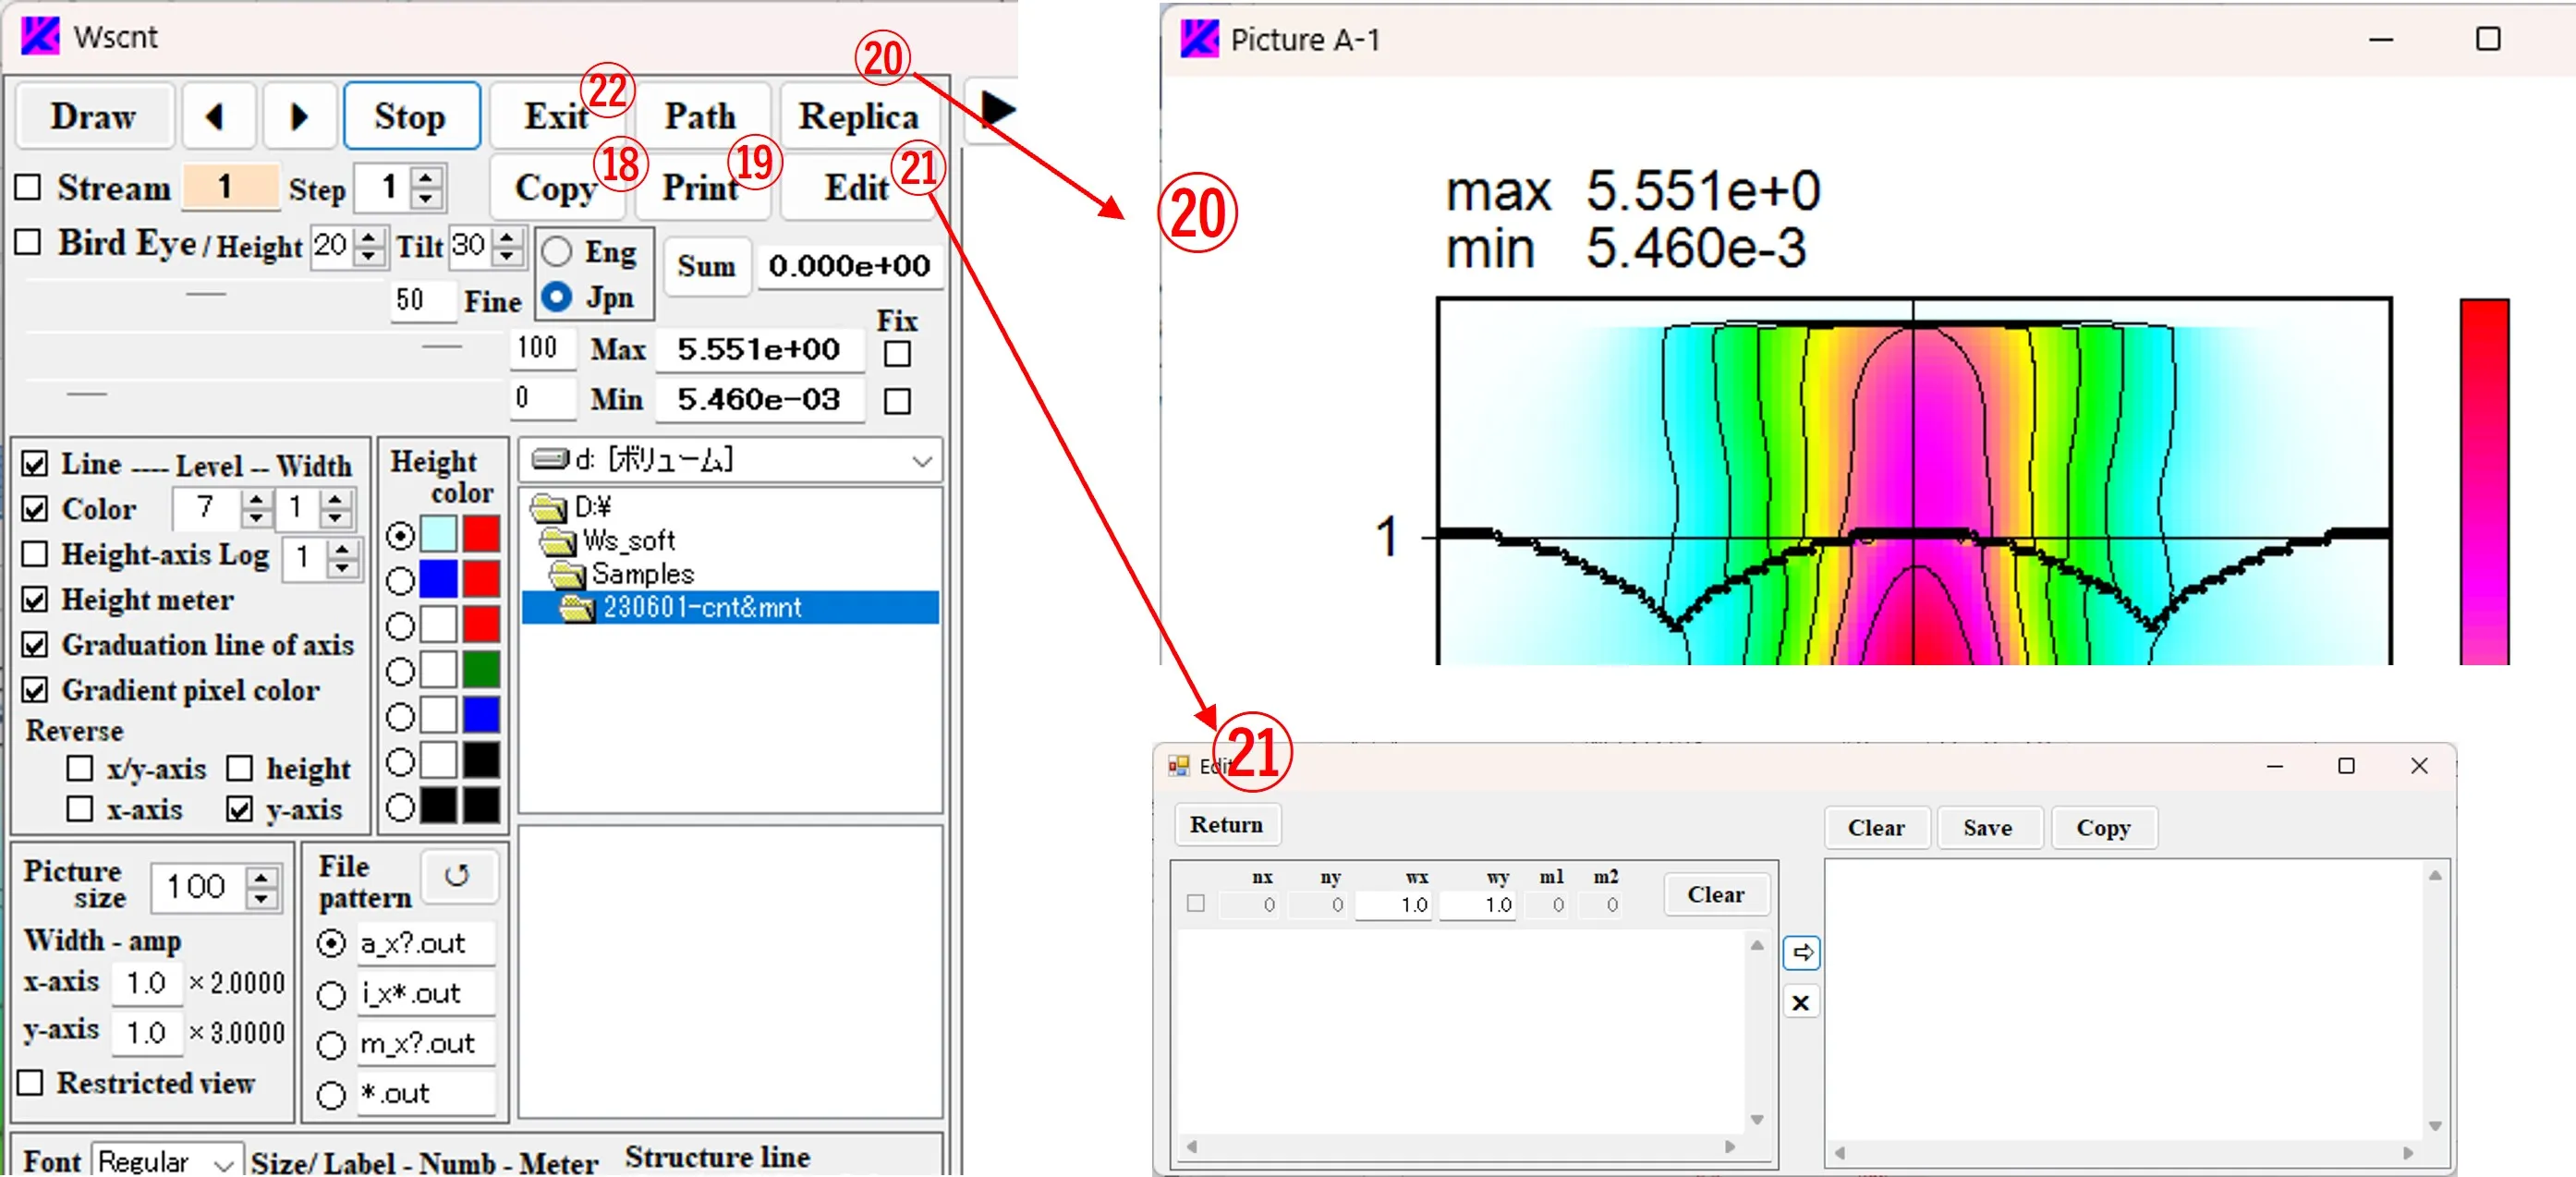Open the D:¥ folder icon
This screenshot has width=2576, height=1177.
pyautogui.click(x=549, y=508)
